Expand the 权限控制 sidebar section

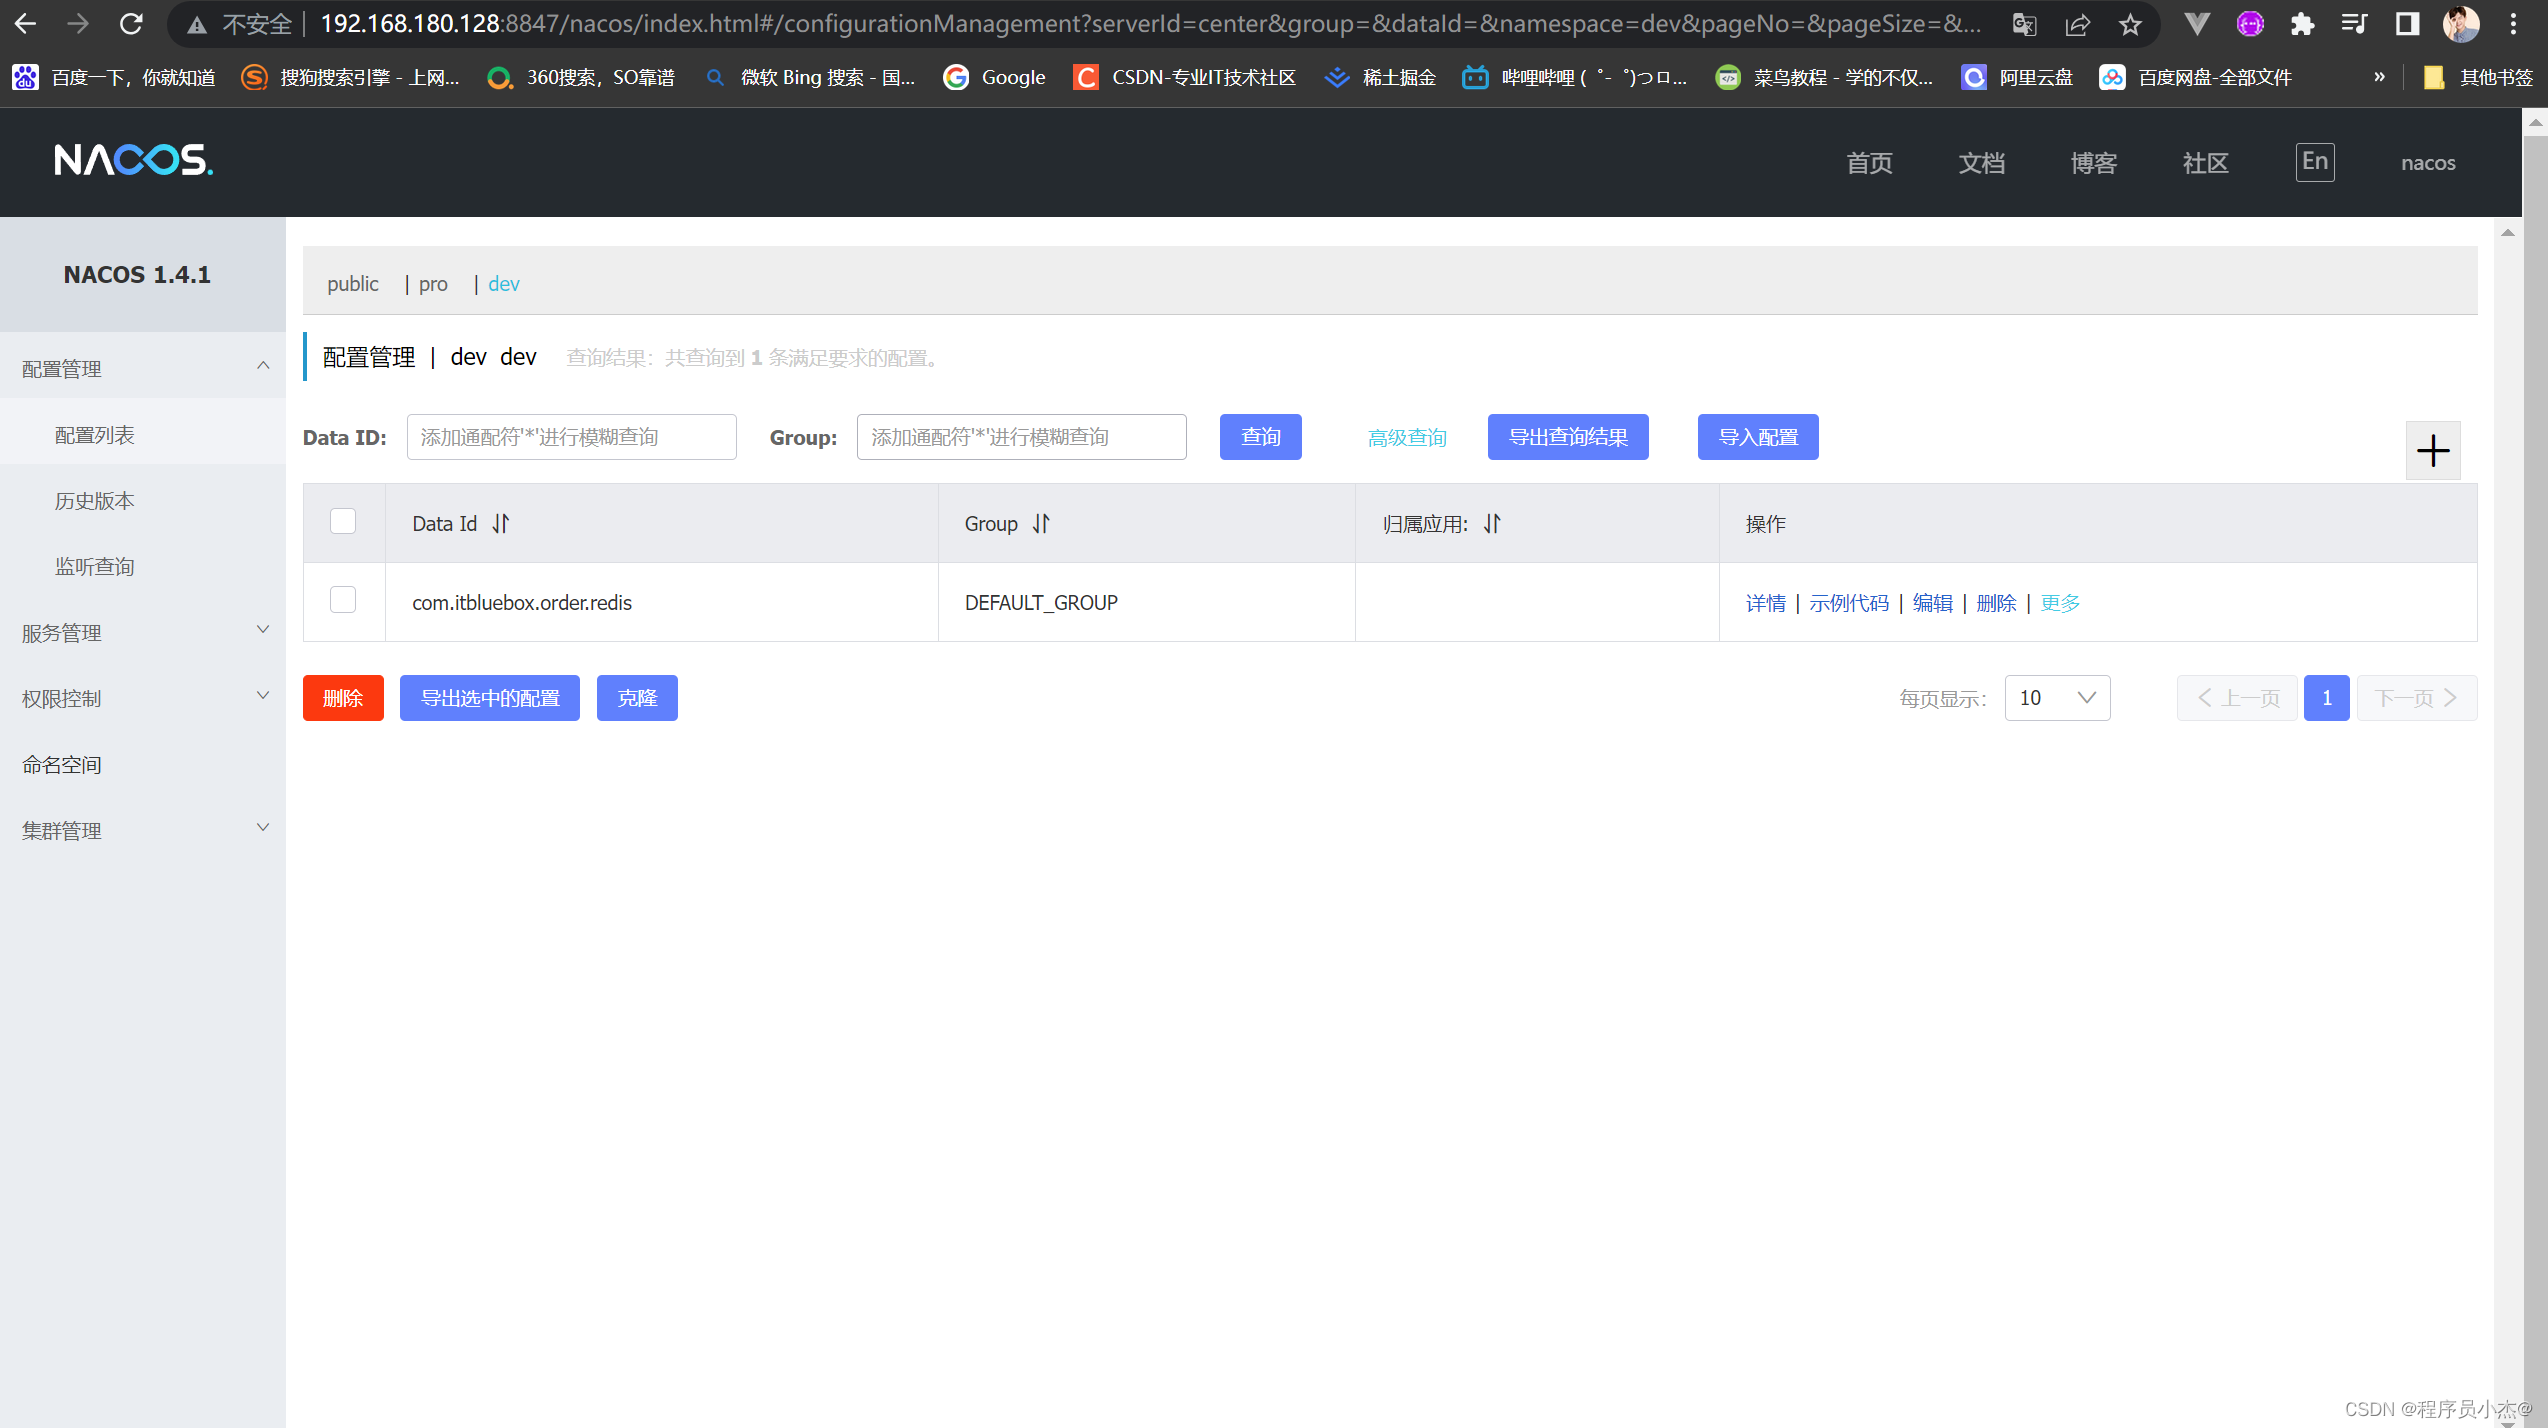[143, 698]
